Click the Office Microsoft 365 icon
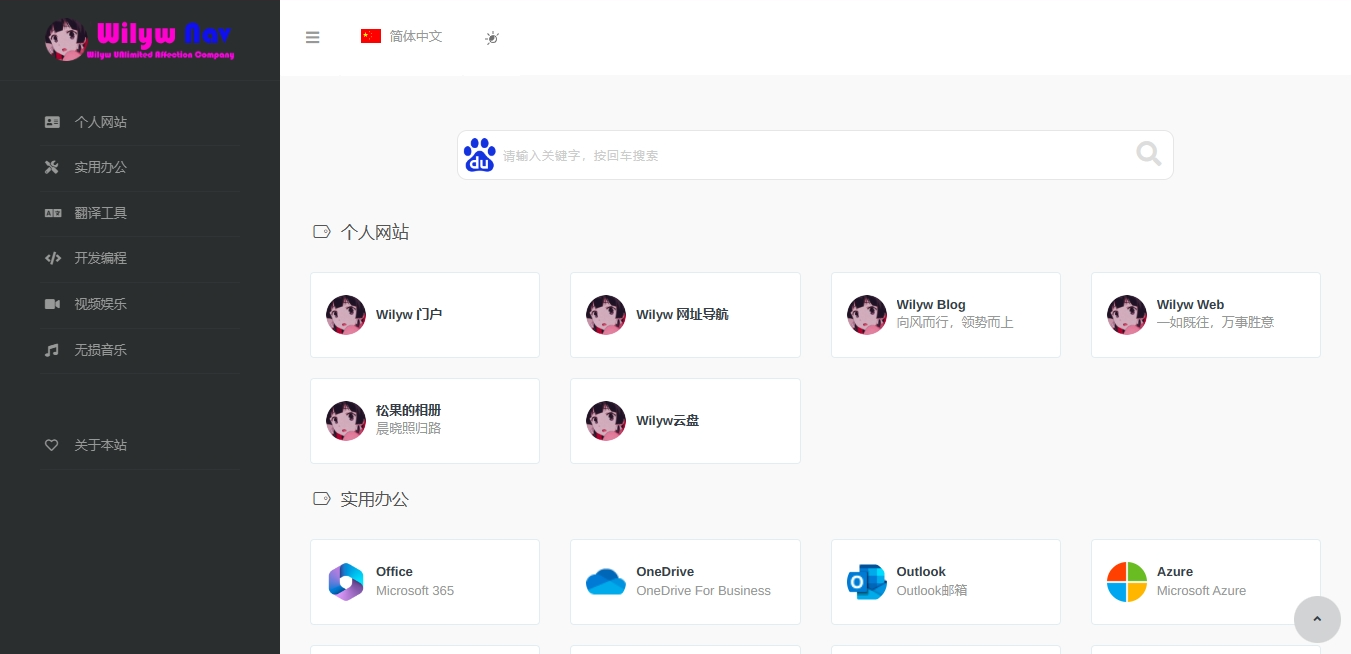1351x654 pixels. click(x=346, y=582)
